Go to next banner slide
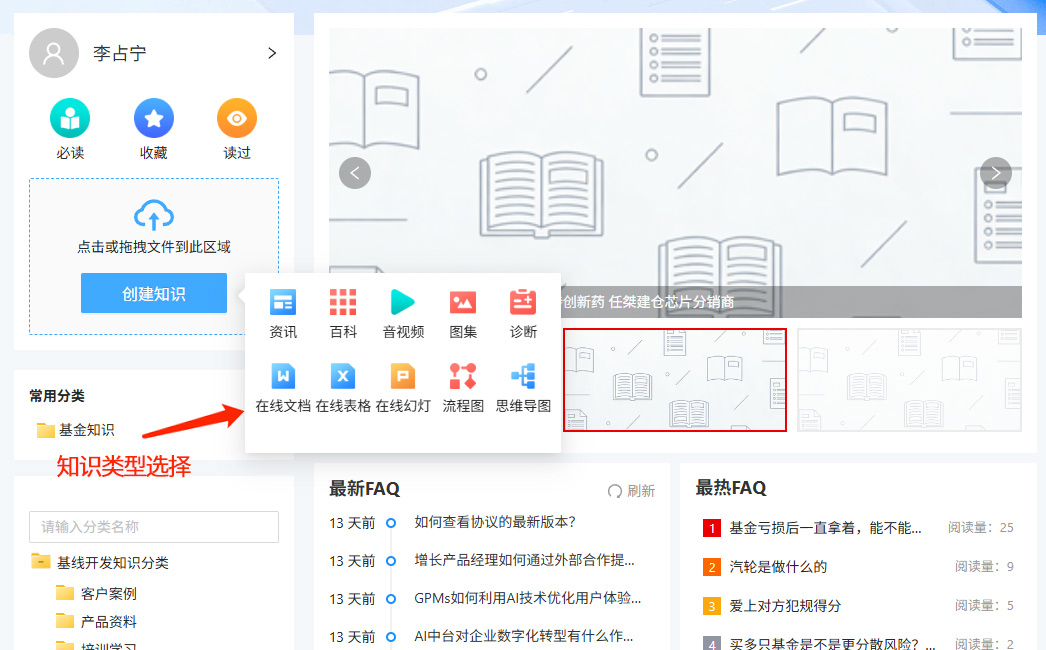This screenshot has width=1046, height=650. tap(996, 174)
